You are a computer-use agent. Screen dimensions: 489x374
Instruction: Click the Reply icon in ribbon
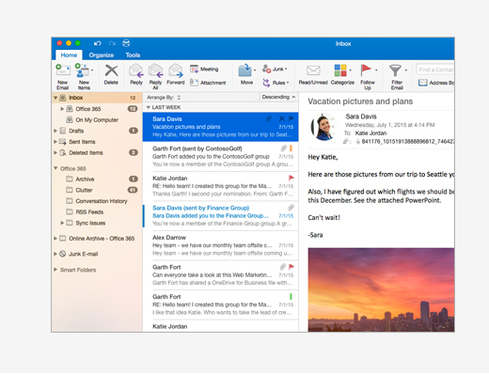coord(136,71)
